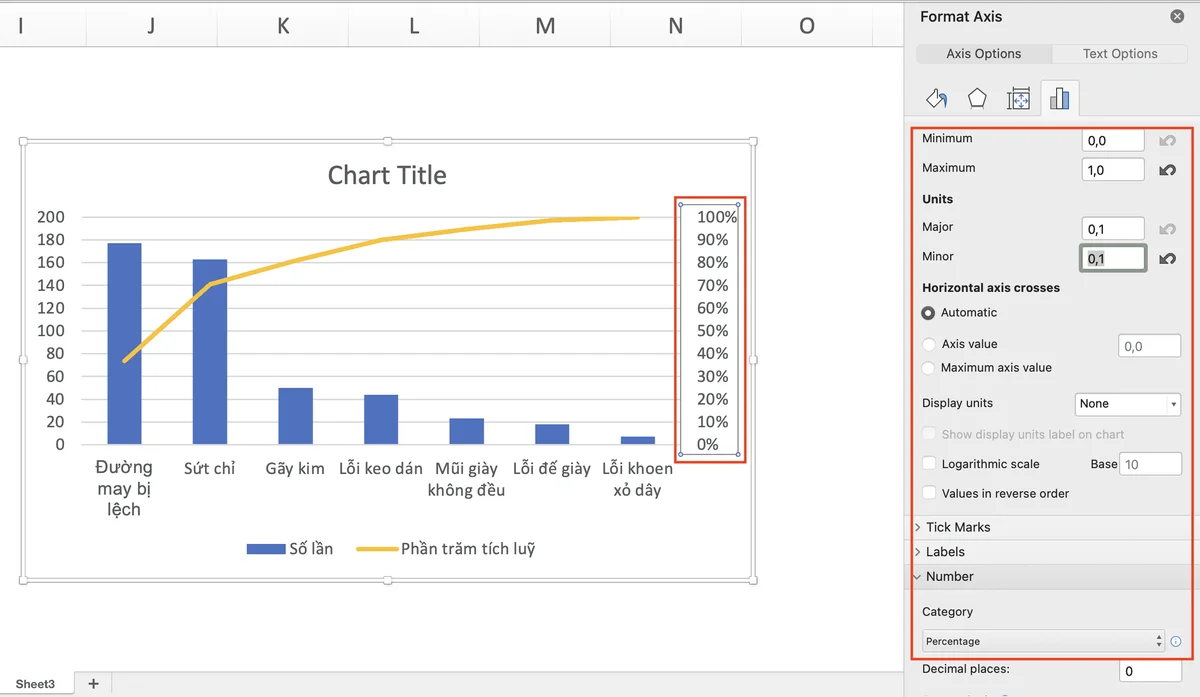Image resolution: width=1200 pixels, height=697 pixels.
Task: Select column K header
Action: [x=283, y=27]
